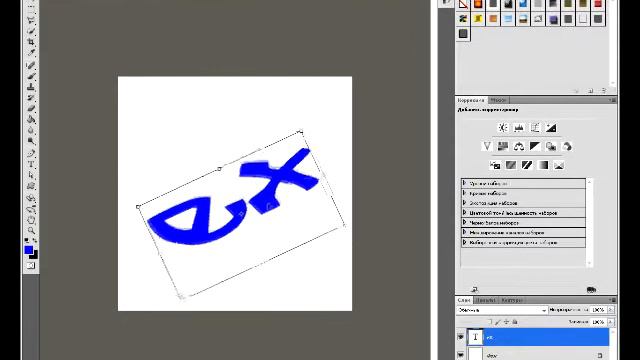Expand Цветовой тон/Насыщенность presets

(464, 213)
